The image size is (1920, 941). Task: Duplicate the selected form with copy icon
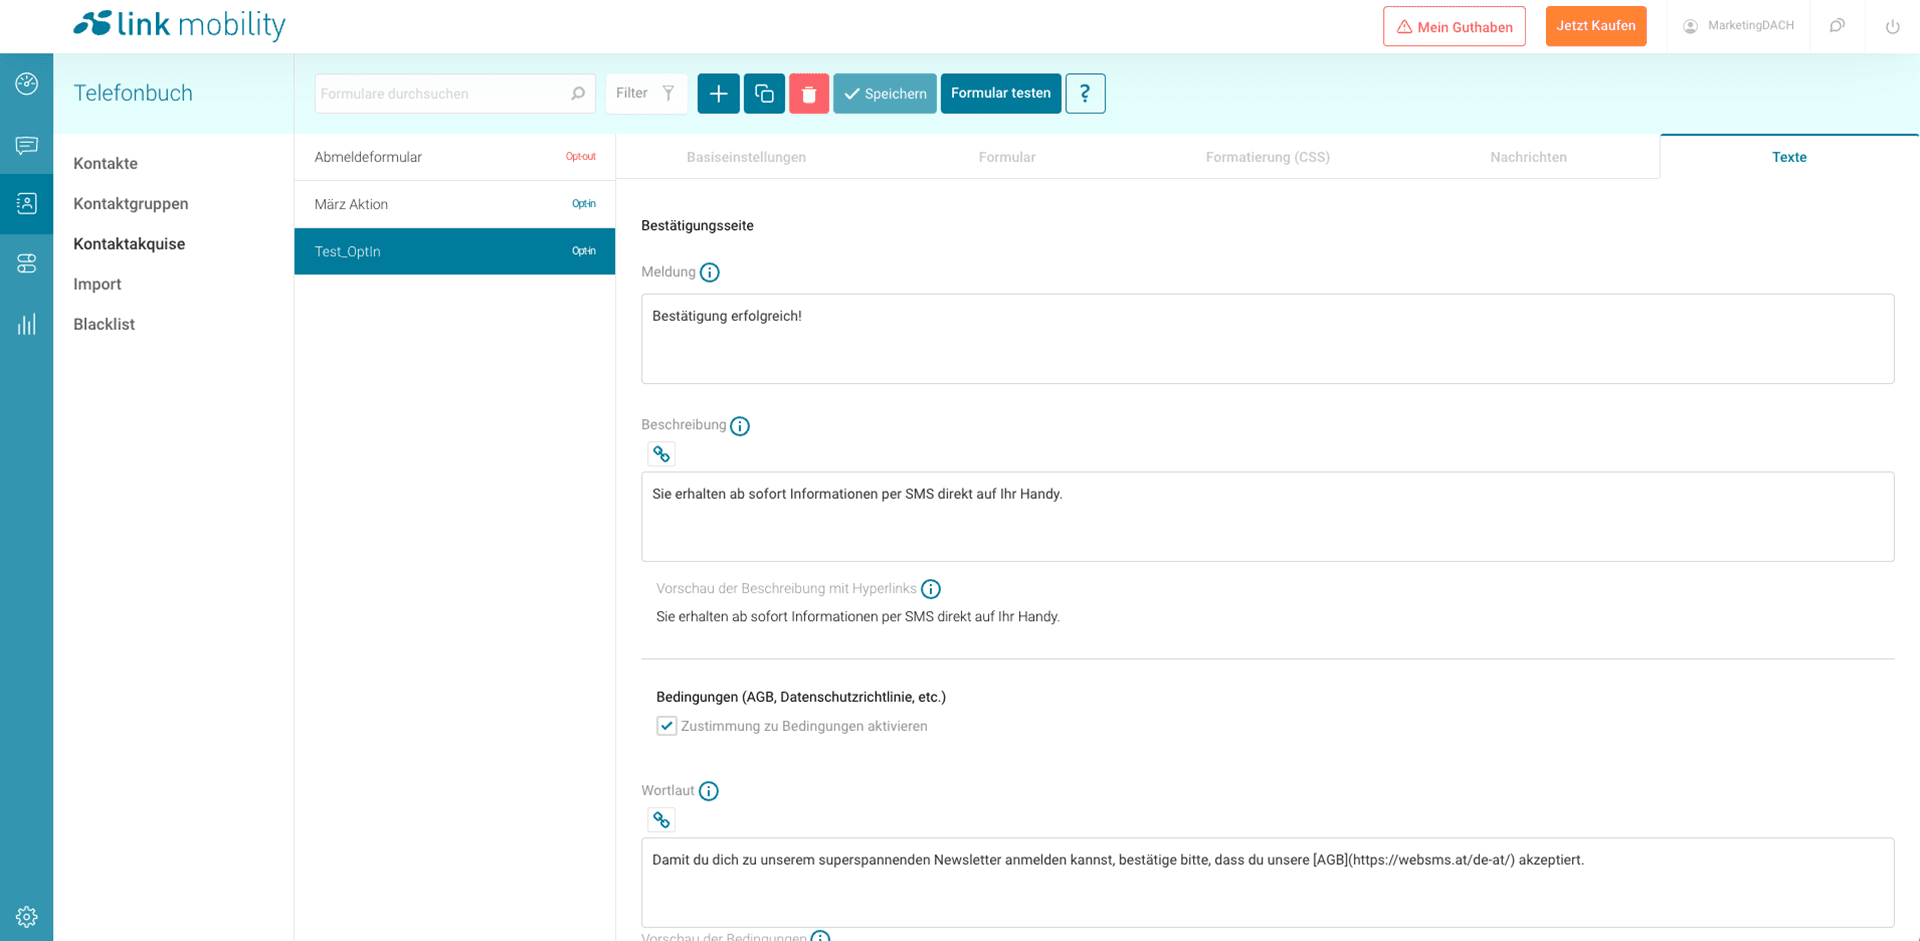tap(764, 93)
